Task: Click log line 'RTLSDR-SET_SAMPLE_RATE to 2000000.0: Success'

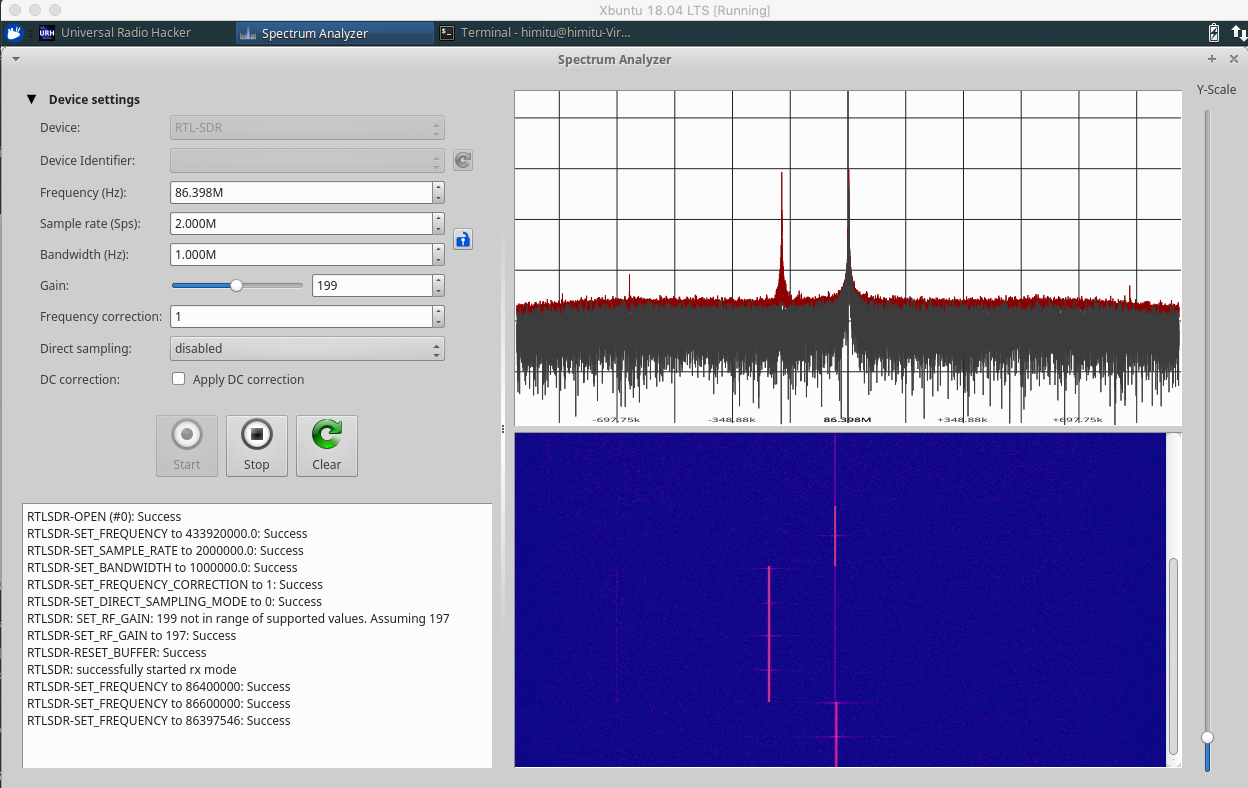Action: click(165, 551)
